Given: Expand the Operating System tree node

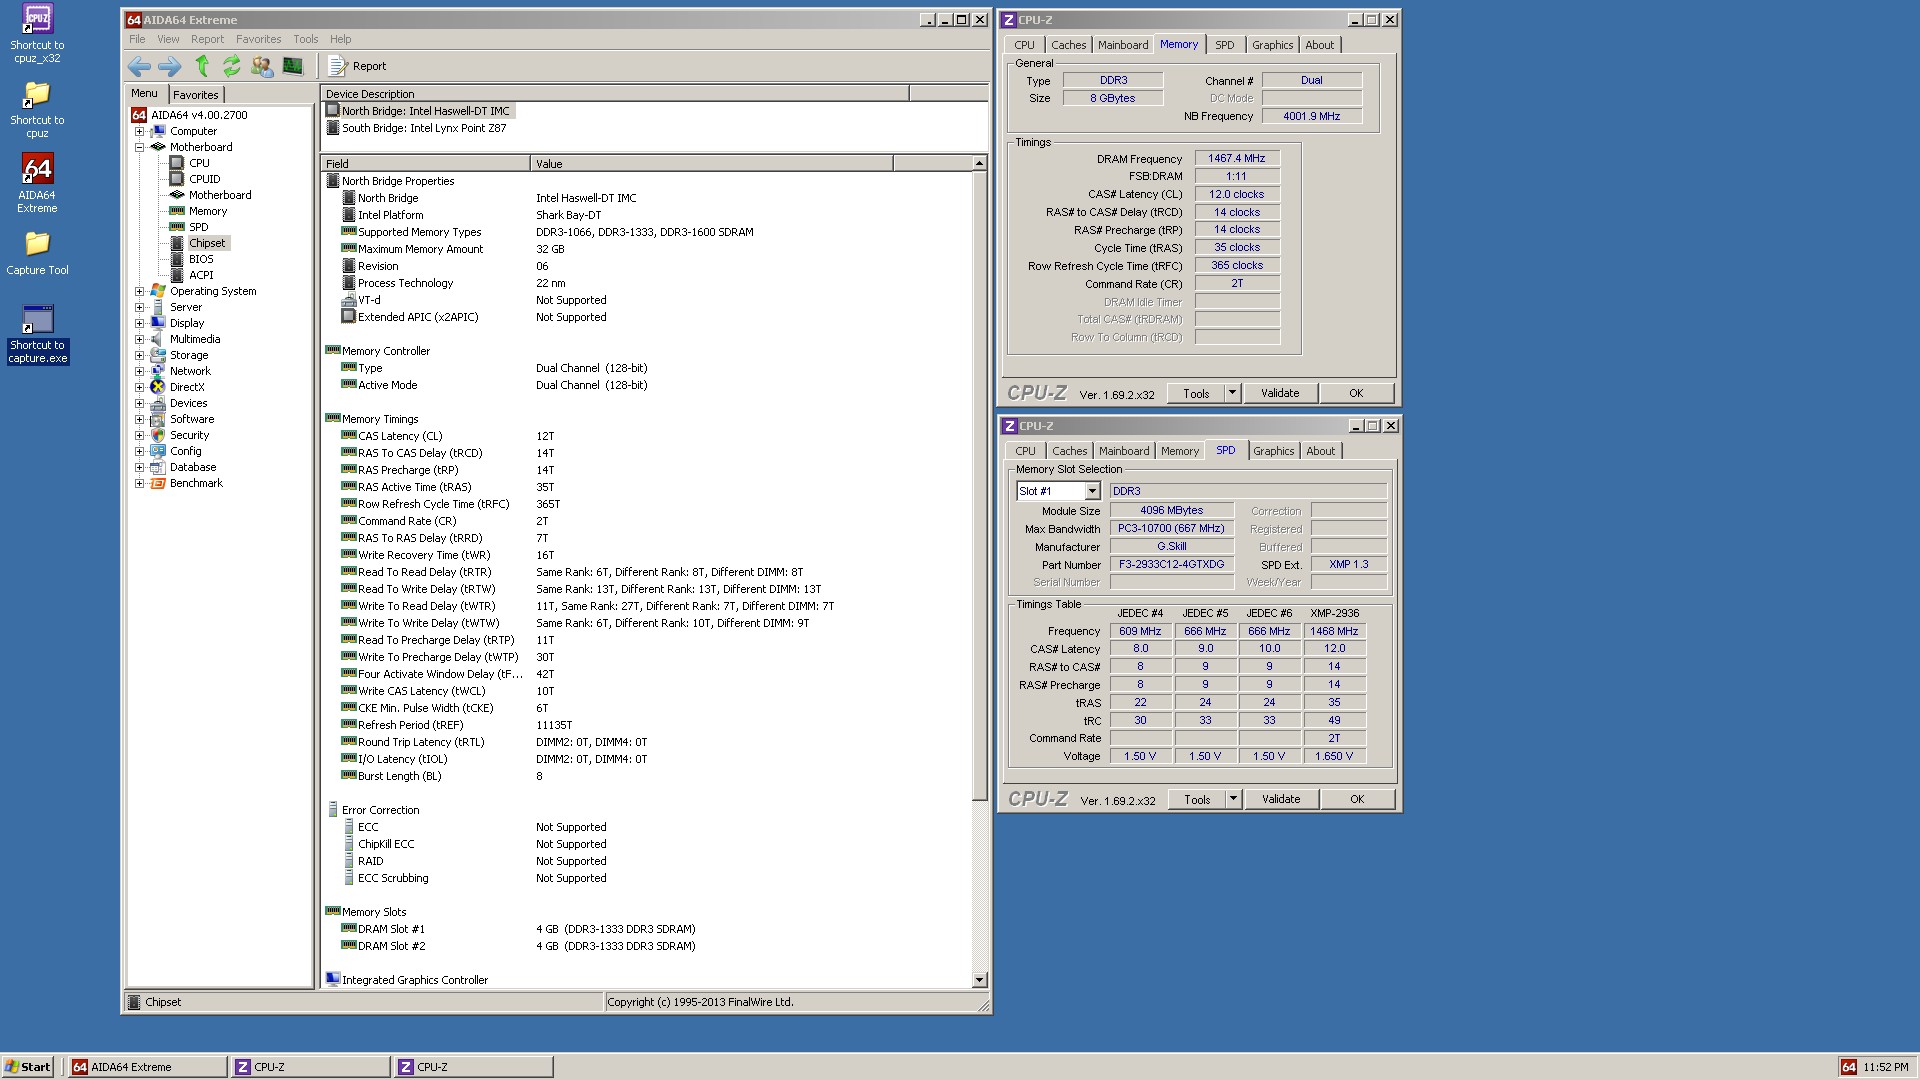Looking at the screenshot, I should click(x=140, y=291).
